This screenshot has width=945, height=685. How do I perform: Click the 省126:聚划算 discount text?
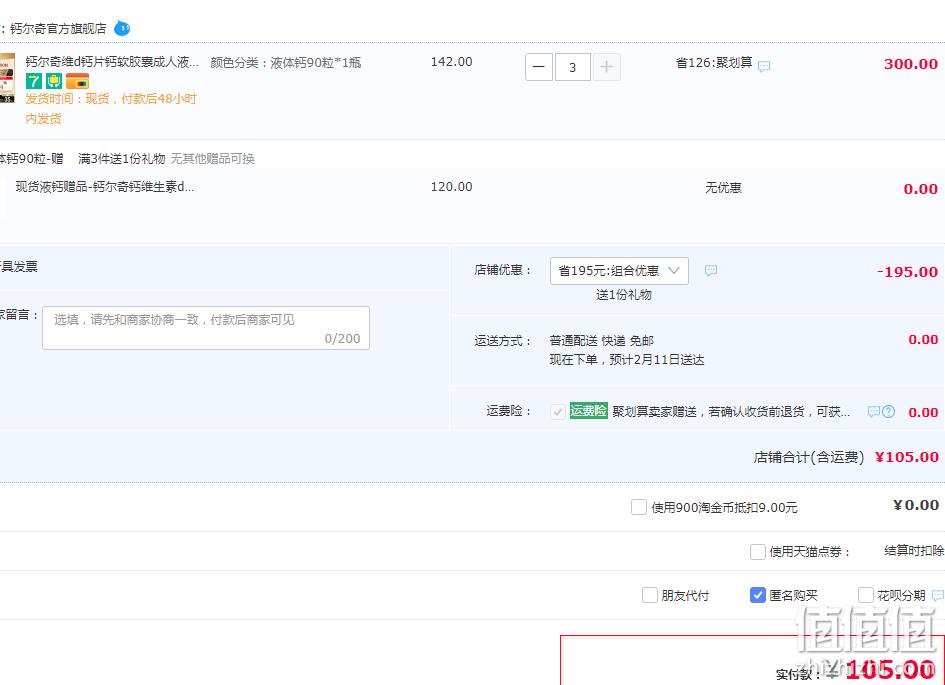714,63
